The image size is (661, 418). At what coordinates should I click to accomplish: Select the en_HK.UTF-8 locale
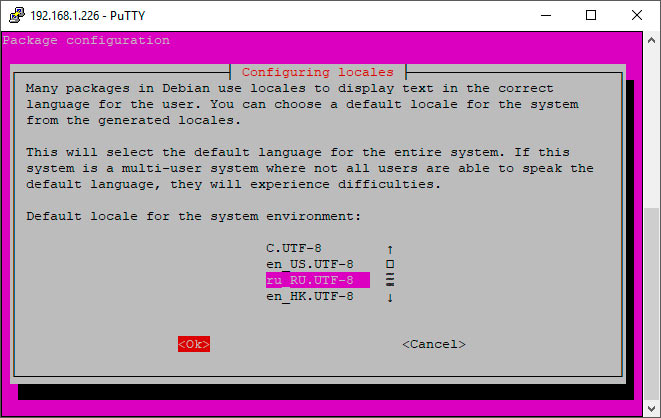tap(310, 296)
